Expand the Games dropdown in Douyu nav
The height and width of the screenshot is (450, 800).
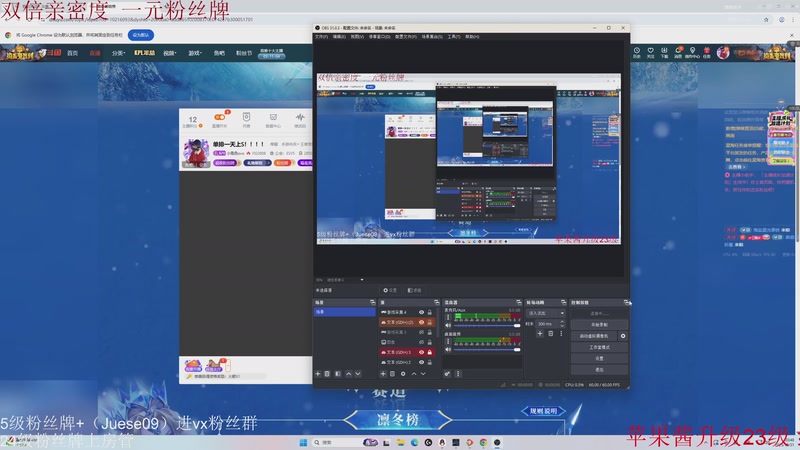point(195,53)
